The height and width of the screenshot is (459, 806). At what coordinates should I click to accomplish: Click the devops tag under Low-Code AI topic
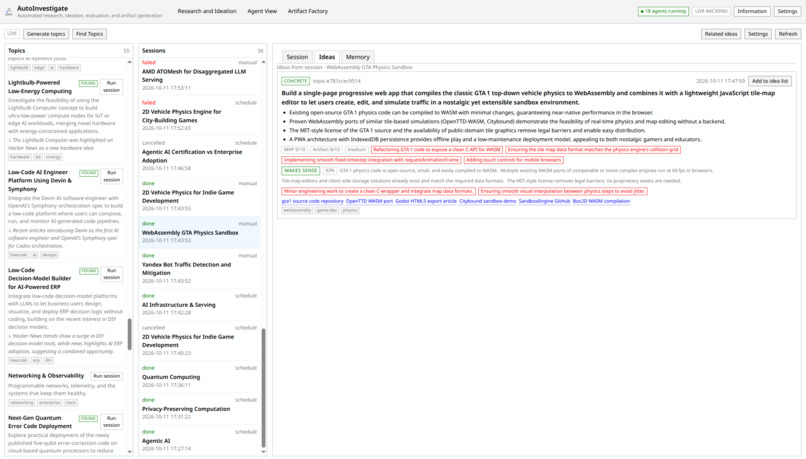click(x=49, y=255)
